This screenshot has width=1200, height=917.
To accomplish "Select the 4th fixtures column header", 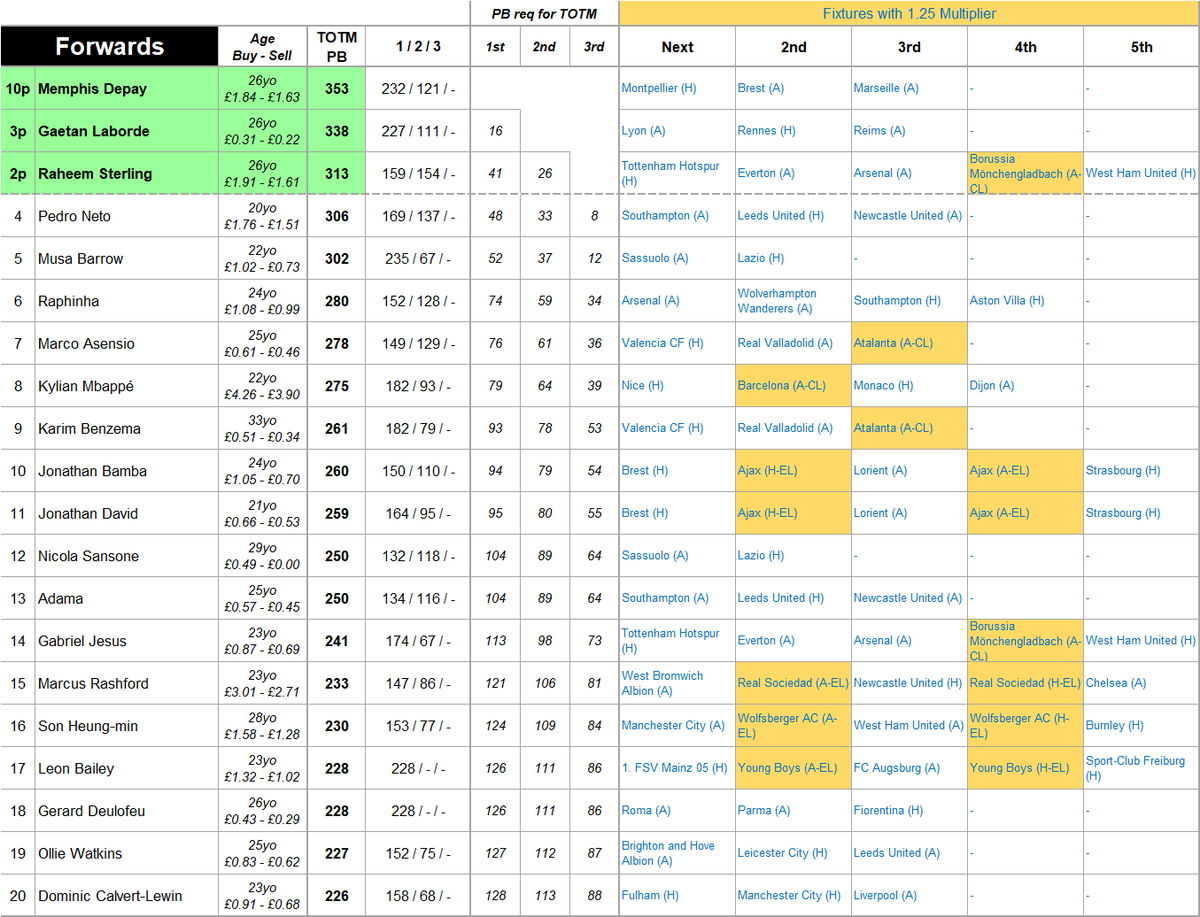I will coord(1025,47).
